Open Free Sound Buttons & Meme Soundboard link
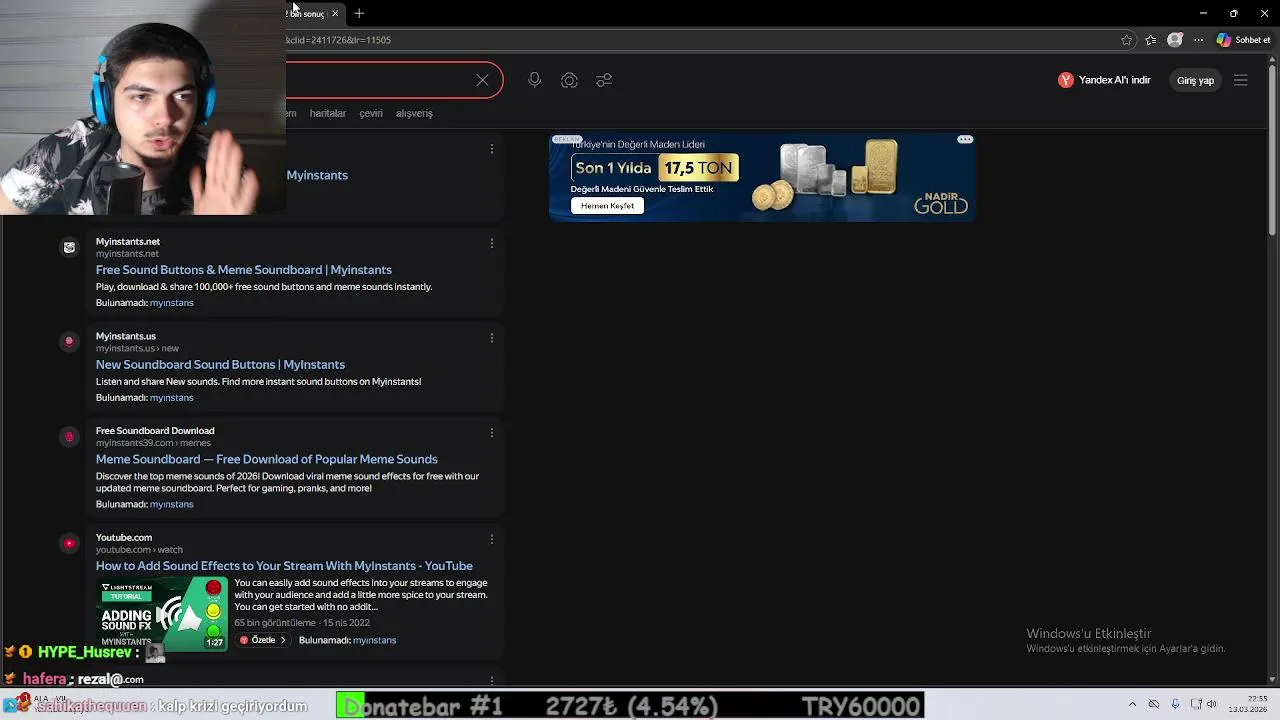The height and width of the screenshot is (720, 1280). pos(244,270)
